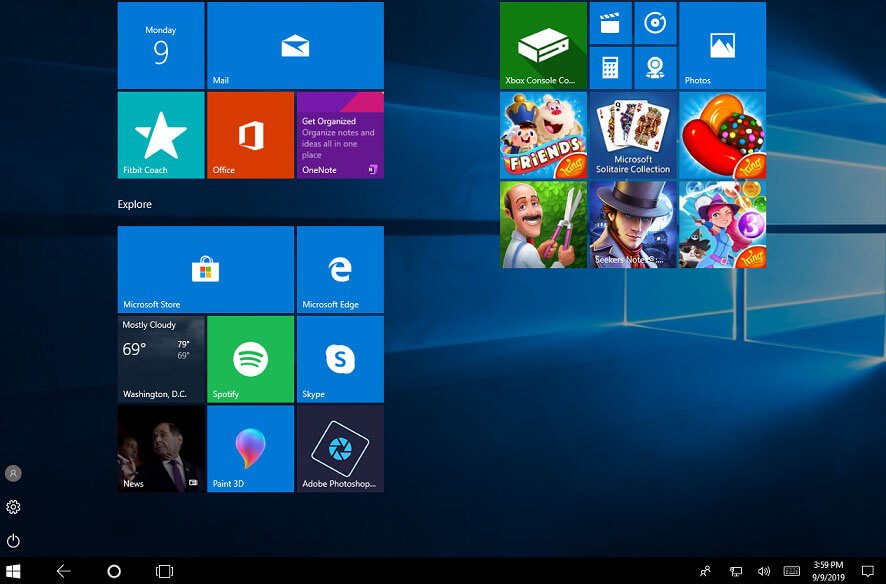886x584 pixels.
Task: Toggle the touch keyboard from the taskbar
Action: pyautogui.click(x=792, y=571)
